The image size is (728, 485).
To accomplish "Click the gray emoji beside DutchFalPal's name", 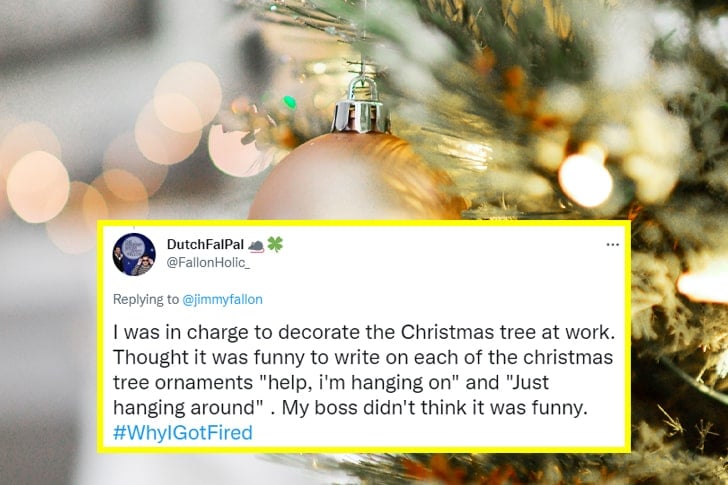I will (x=254, y=244).
